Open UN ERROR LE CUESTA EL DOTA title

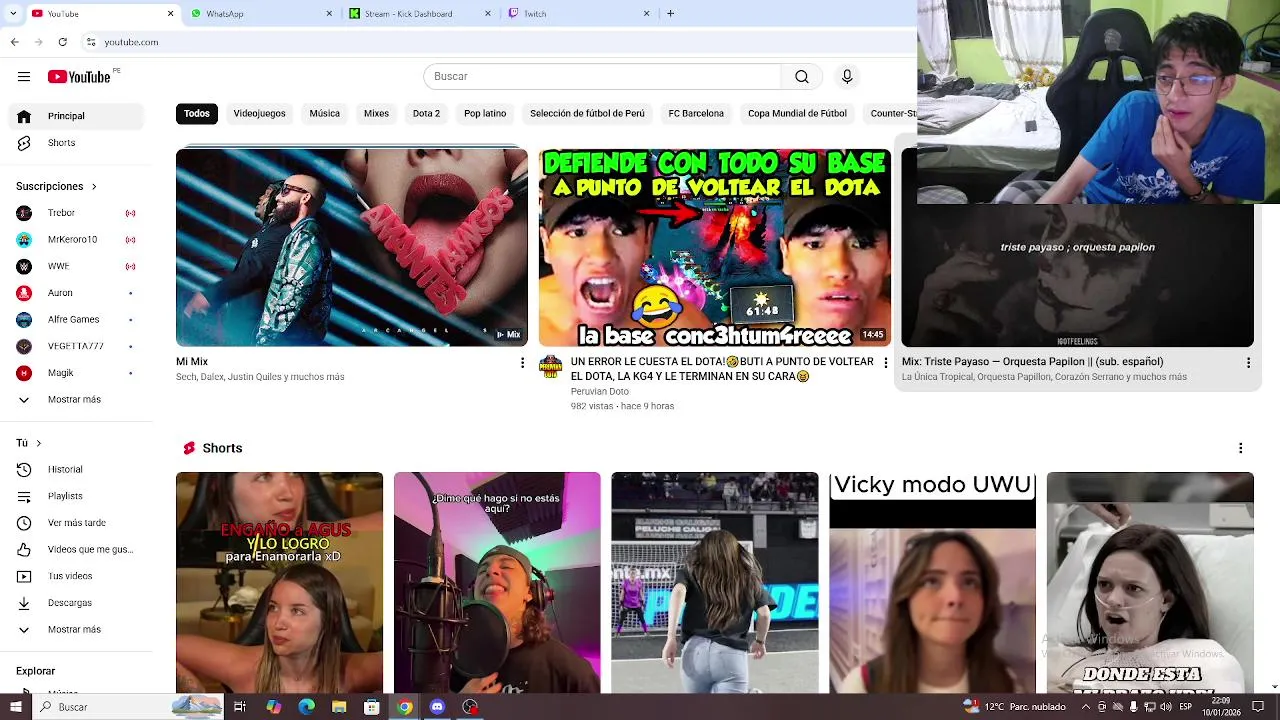click(x=721, y=369)
